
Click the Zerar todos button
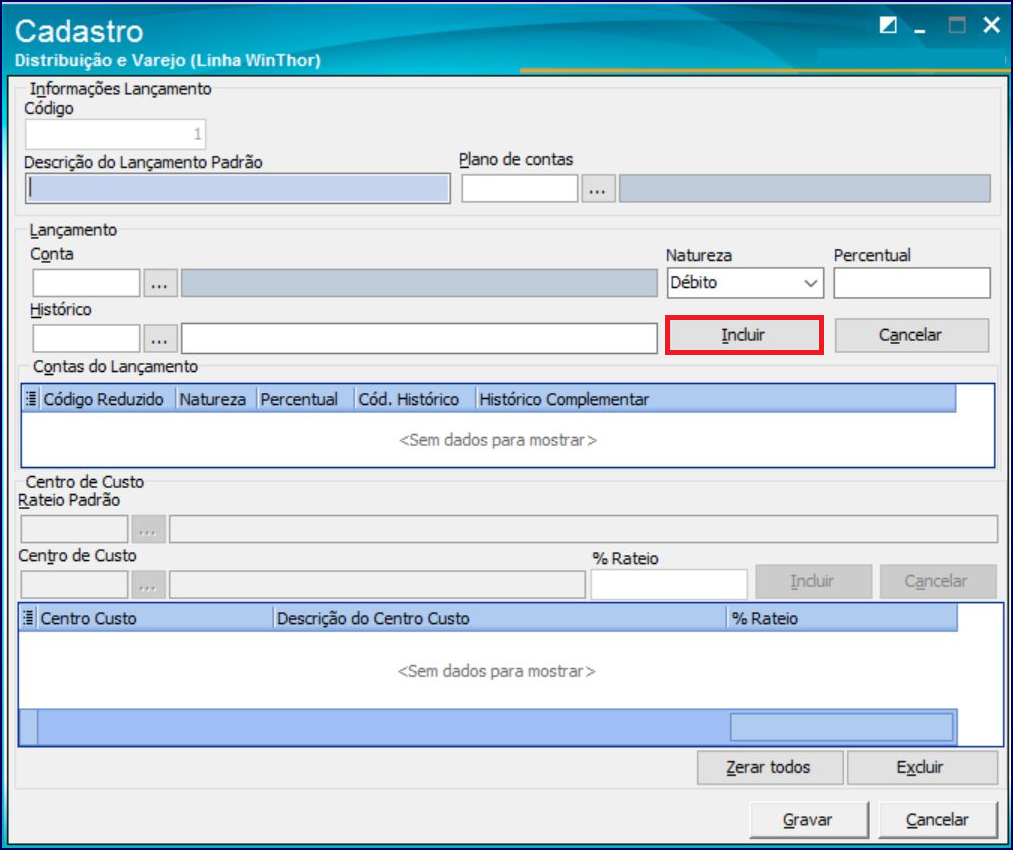769,767
